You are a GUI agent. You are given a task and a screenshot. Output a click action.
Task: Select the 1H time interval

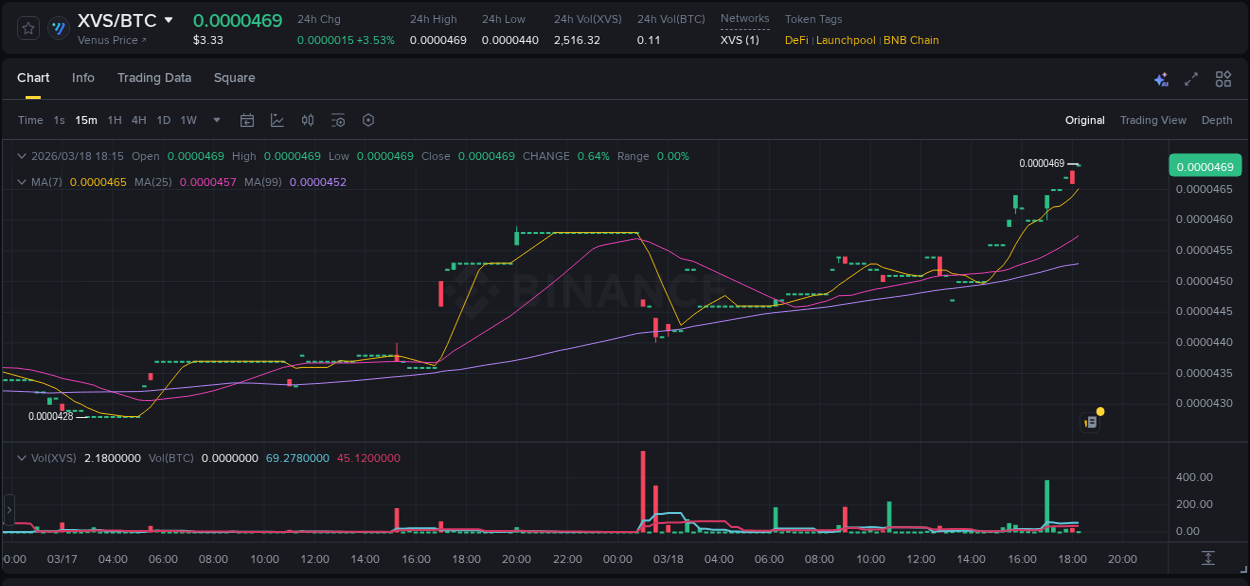115,120
